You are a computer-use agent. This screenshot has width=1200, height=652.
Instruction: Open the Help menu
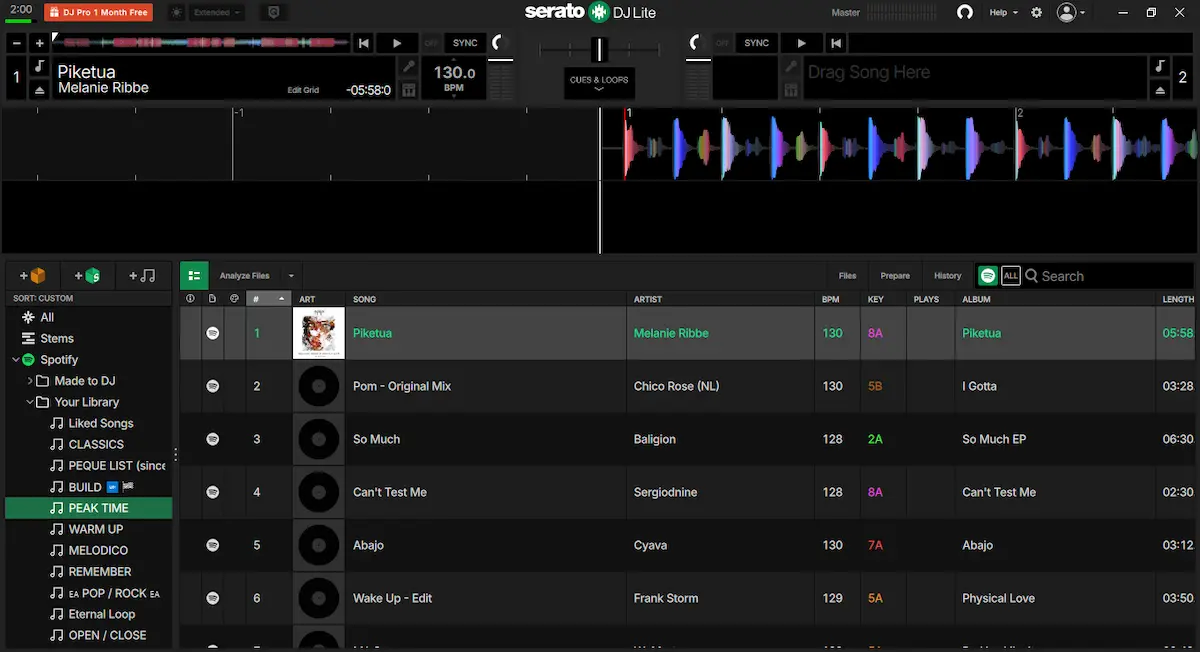pos(1003,12)
